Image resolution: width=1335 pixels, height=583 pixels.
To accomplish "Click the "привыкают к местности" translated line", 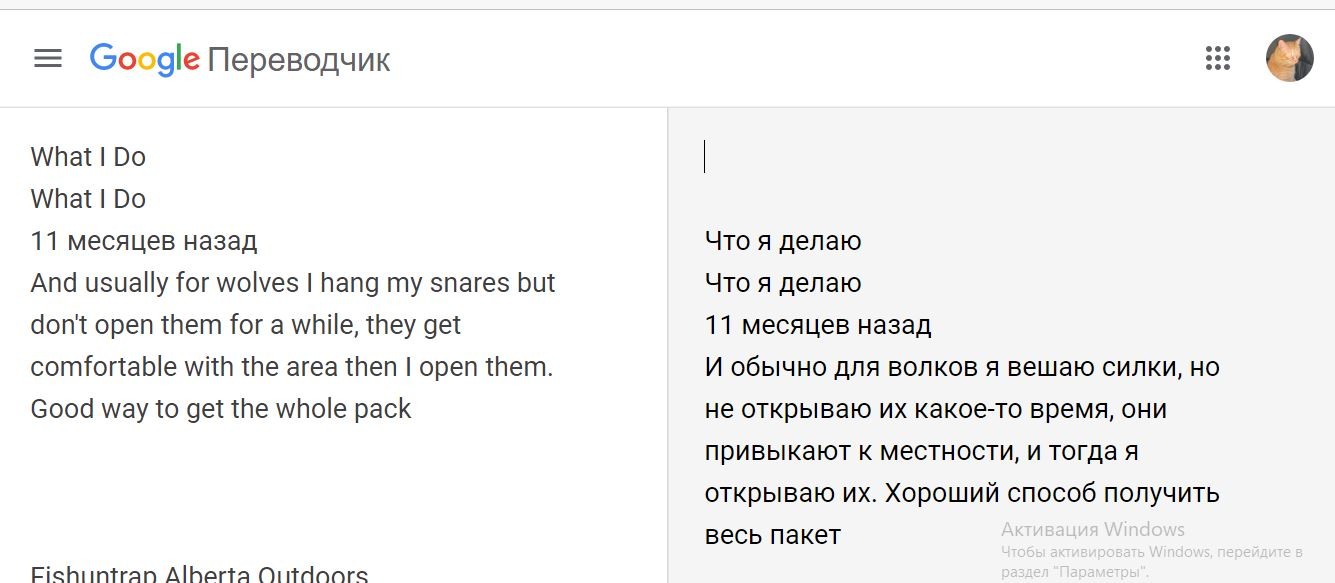I will pyautogui.click(x=921, y=451).
